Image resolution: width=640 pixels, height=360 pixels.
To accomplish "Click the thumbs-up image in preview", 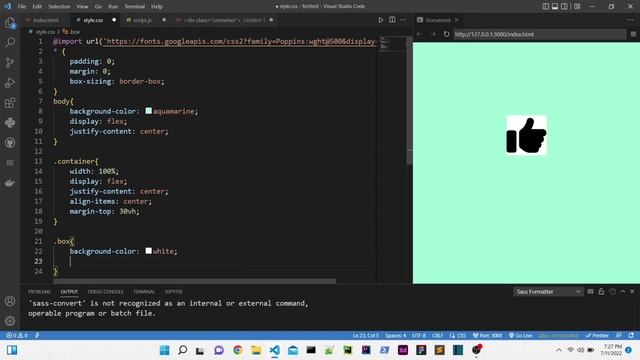I will 527,135.
